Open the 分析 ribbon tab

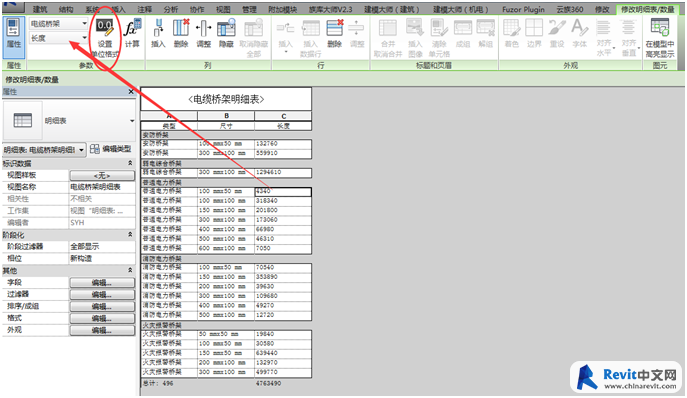tap(170, 9)
